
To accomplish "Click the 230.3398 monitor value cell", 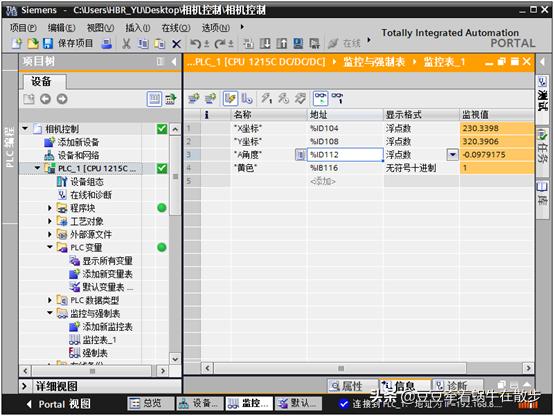I will point(497,128).
